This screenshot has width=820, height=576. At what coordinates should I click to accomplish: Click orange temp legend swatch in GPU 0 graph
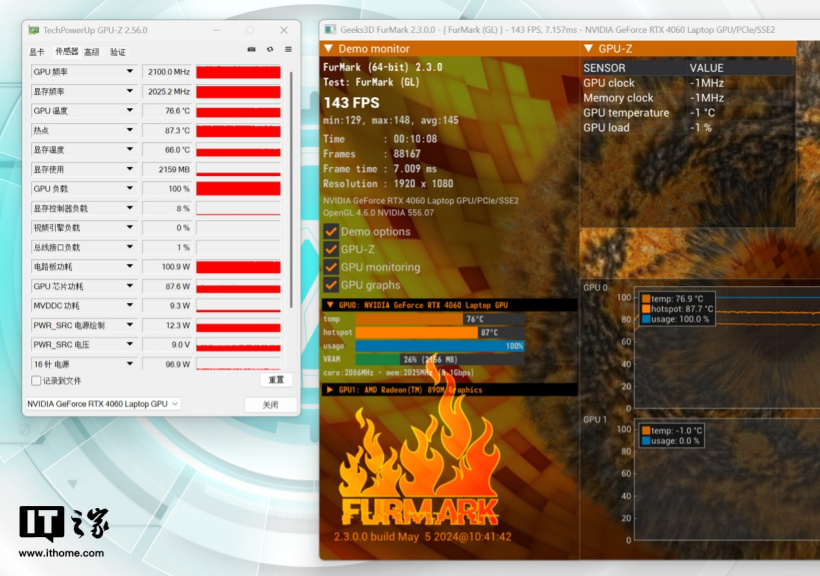pos(646,298)
